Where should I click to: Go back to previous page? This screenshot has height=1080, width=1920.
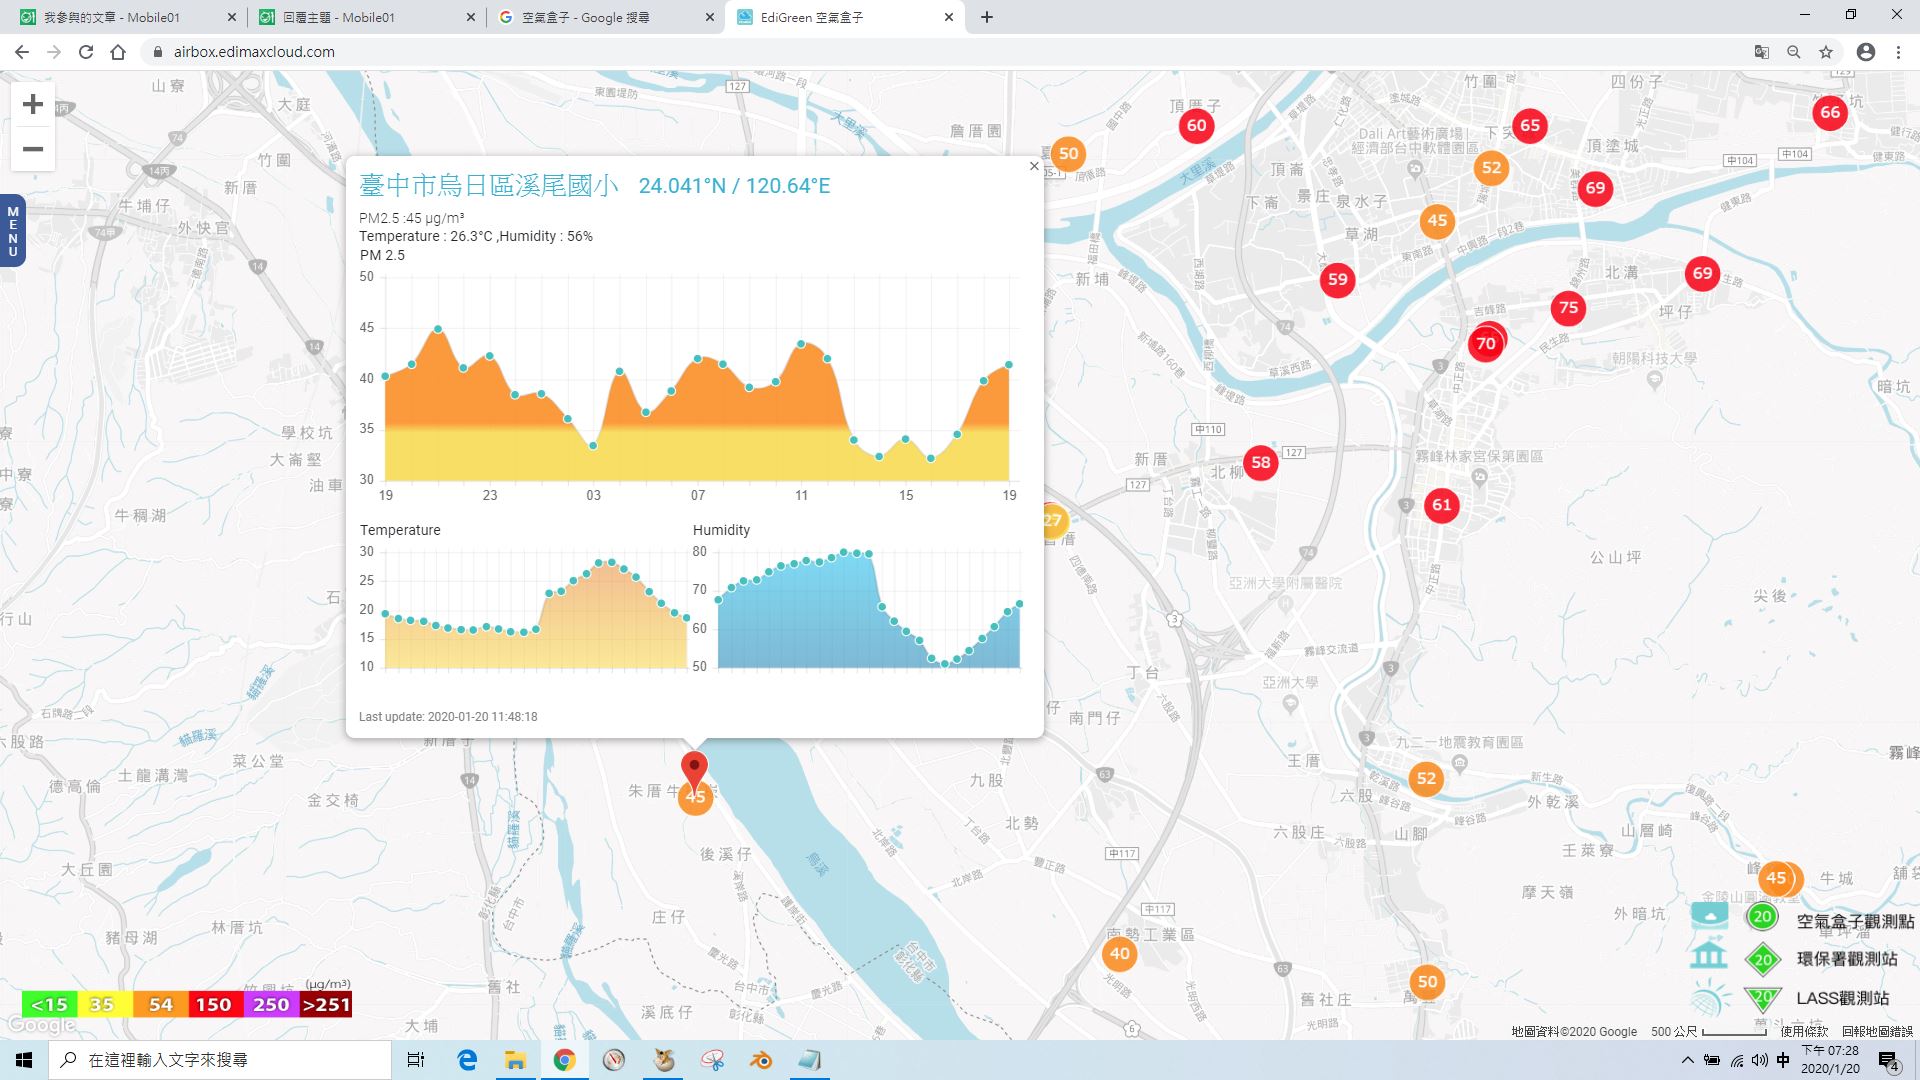[x=22, y=52]
